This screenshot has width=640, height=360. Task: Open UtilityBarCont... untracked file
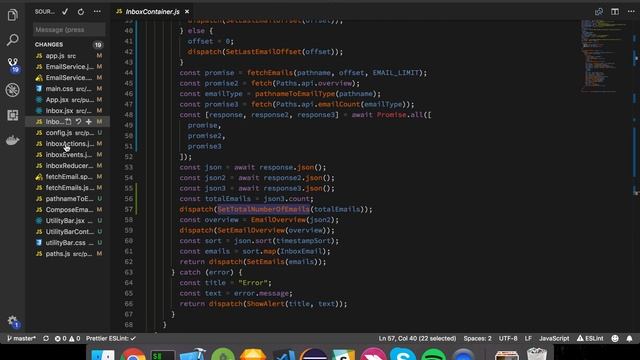(x=68, y=232)
